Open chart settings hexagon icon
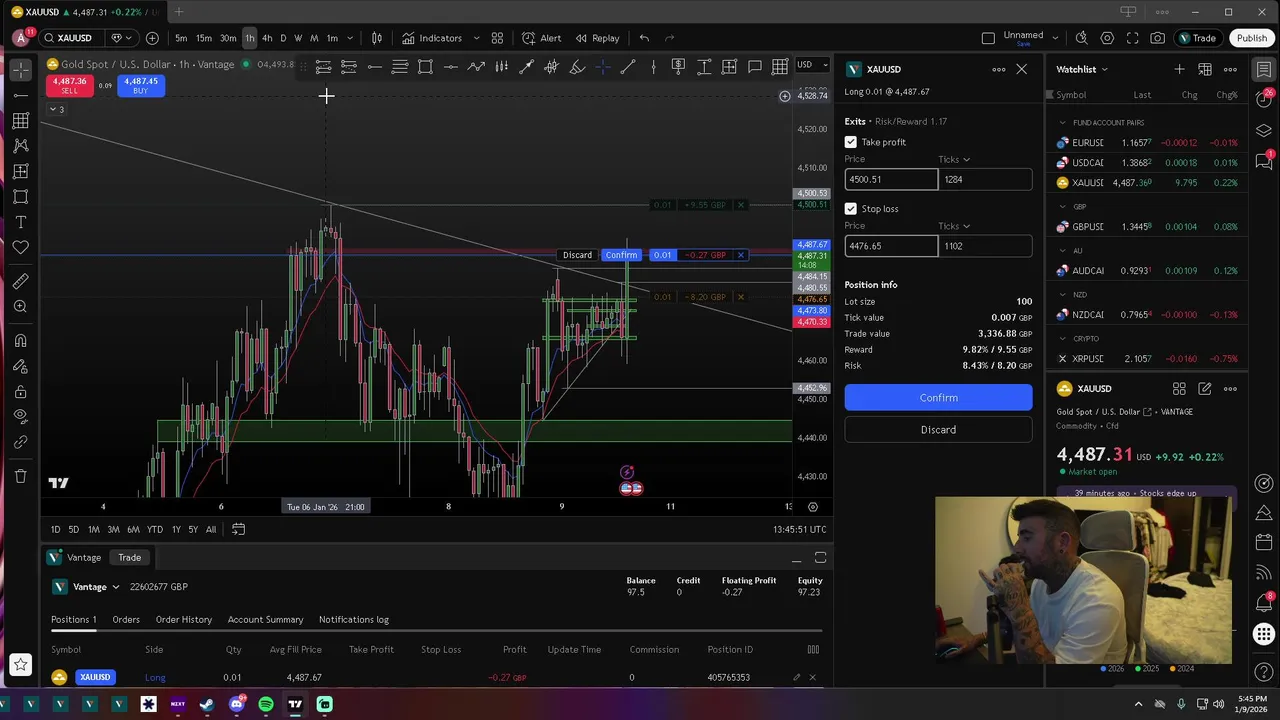Screen dimensions: 1280x720 (x=1107, y=38)
